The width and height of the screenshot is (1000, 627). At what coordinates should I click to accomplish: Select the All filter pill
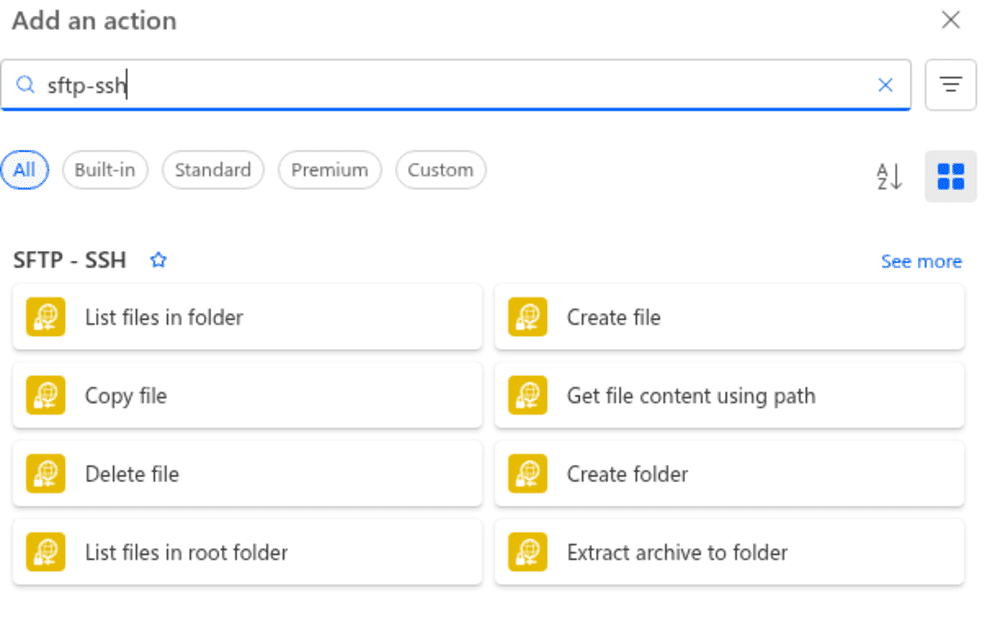coord(24,170)
